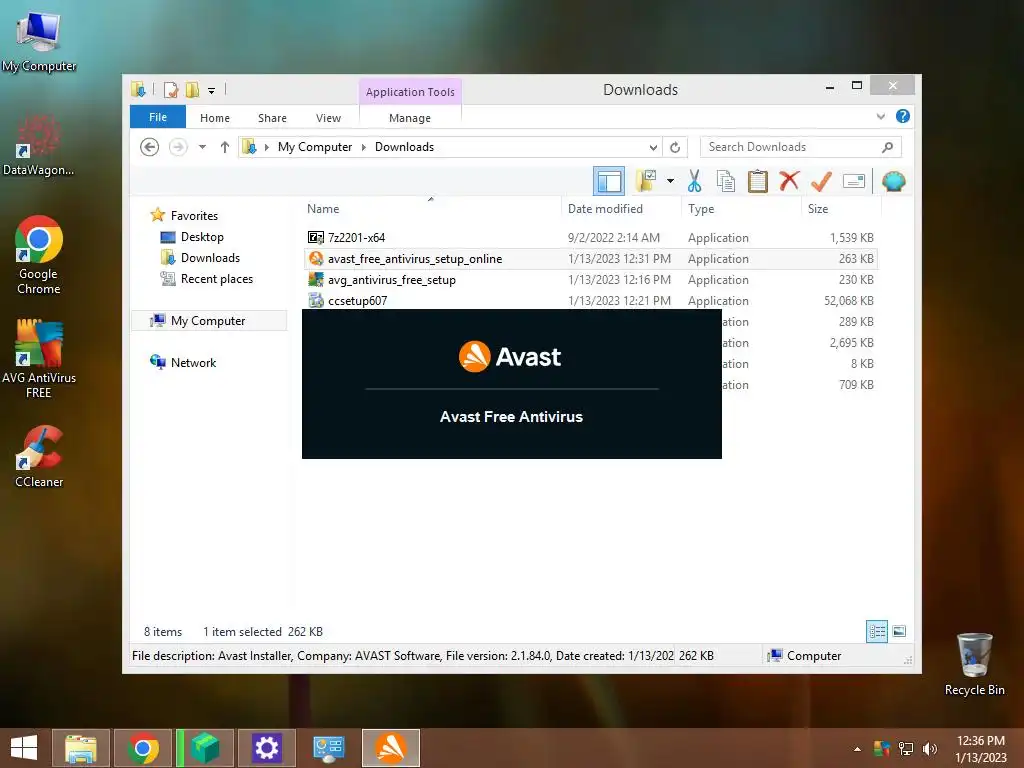Open Desktop in the navigation pane

pyautogui.click(x=202, y=237)
